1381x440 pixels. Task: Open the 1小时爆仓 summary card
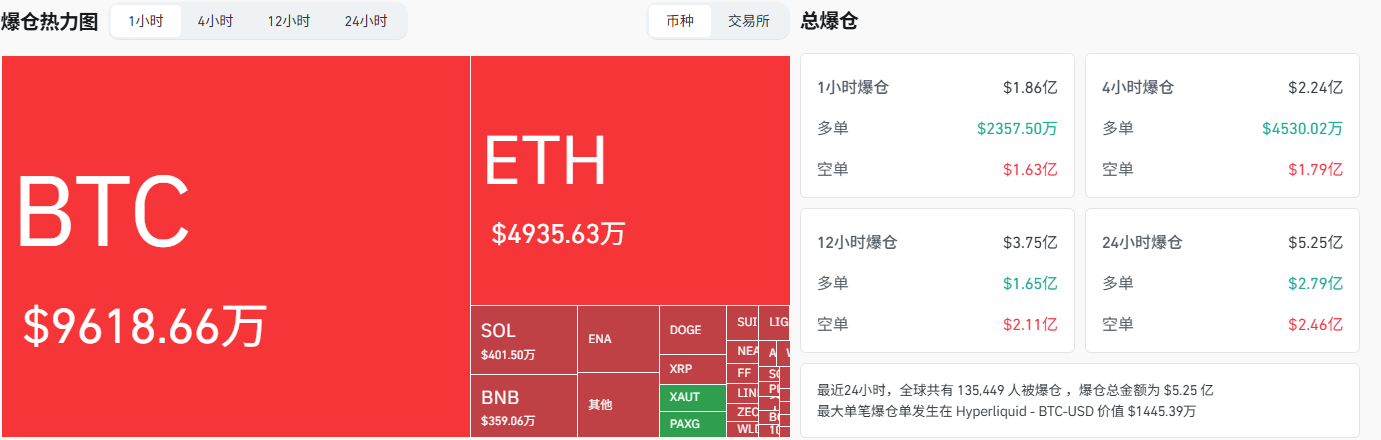pyautogui.click(x=937, y=126)
